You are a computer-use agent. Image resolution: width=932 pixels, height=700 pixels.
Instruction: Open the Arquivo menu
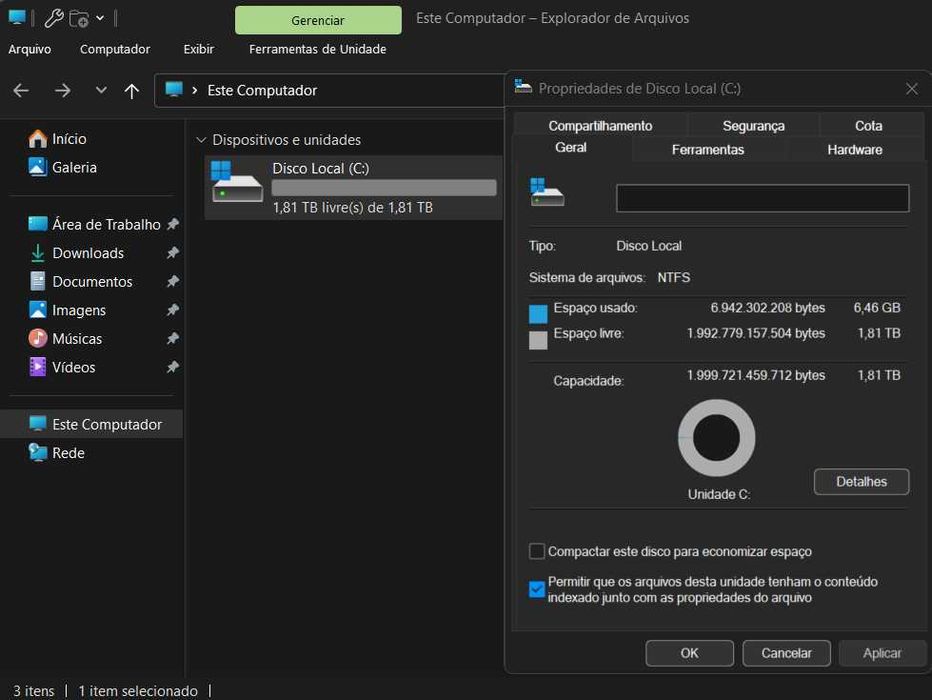(30, 49)
